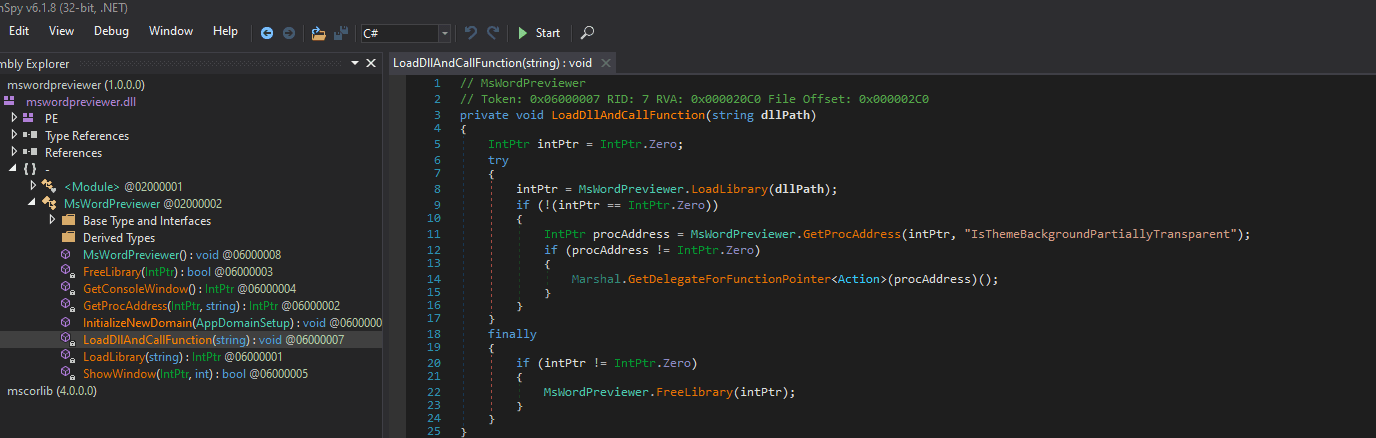Screen dimensions: 1376x438
Task: Select FreeLibrary(IntPtr) method in tree
Action: [x=178, y=272]
